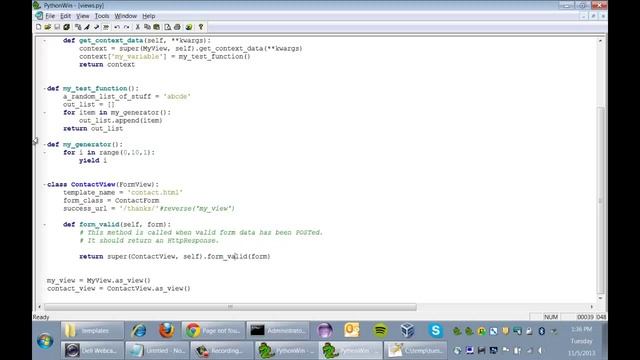Click the 'yield i' code line
This screenshot has height=360, width=640.
pos(93,160)
